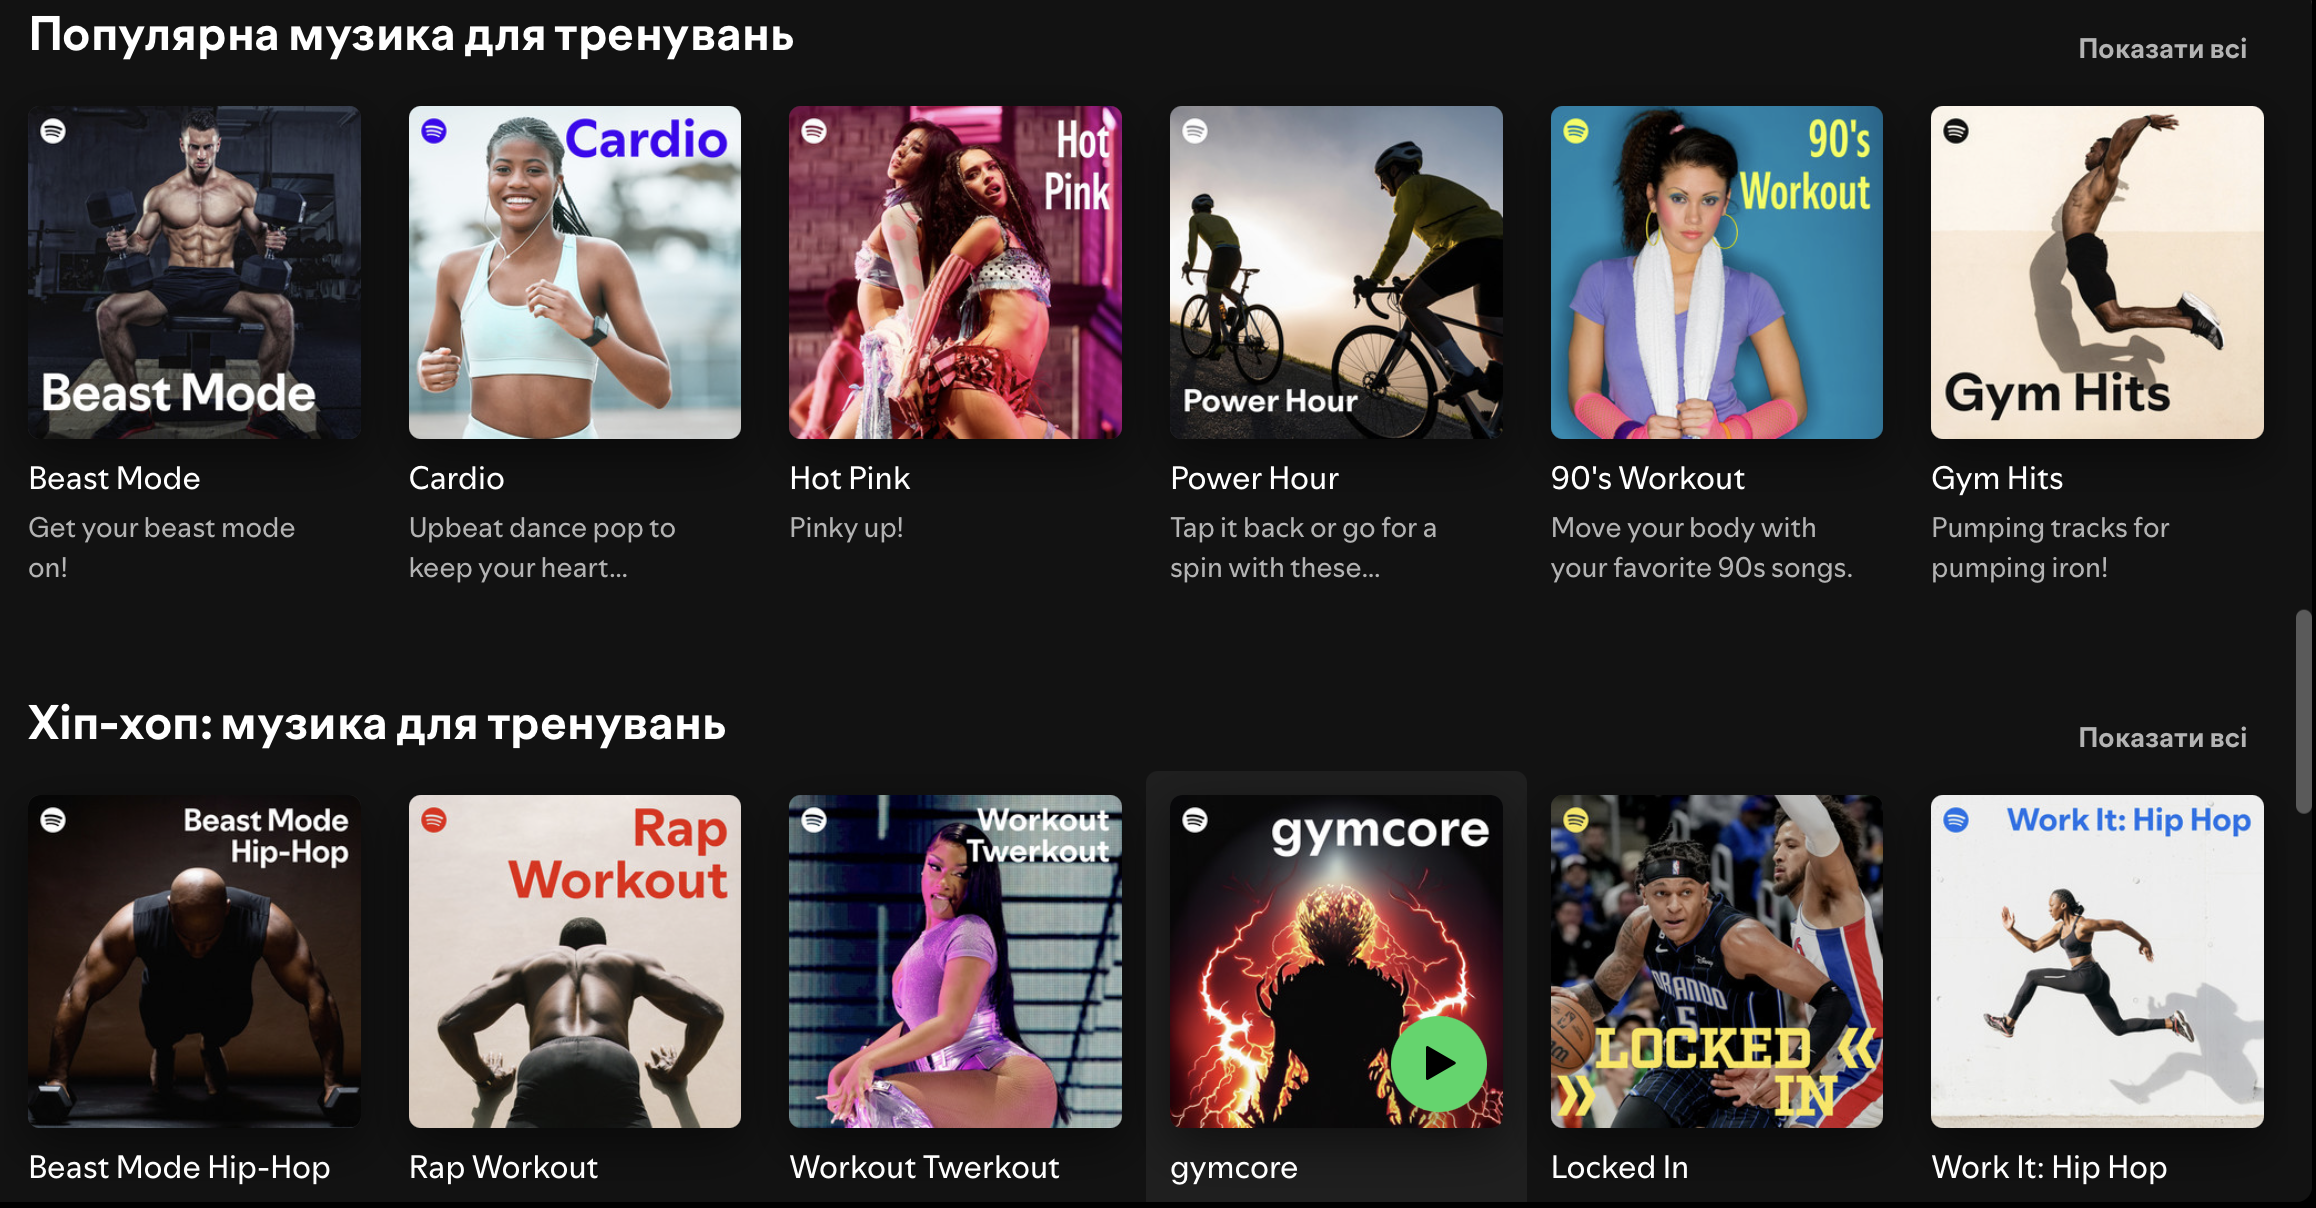Viewport: 2316px width, 1208px height.
Task: Open the Cardio playlist cover
Action: [x=574, y=271]
